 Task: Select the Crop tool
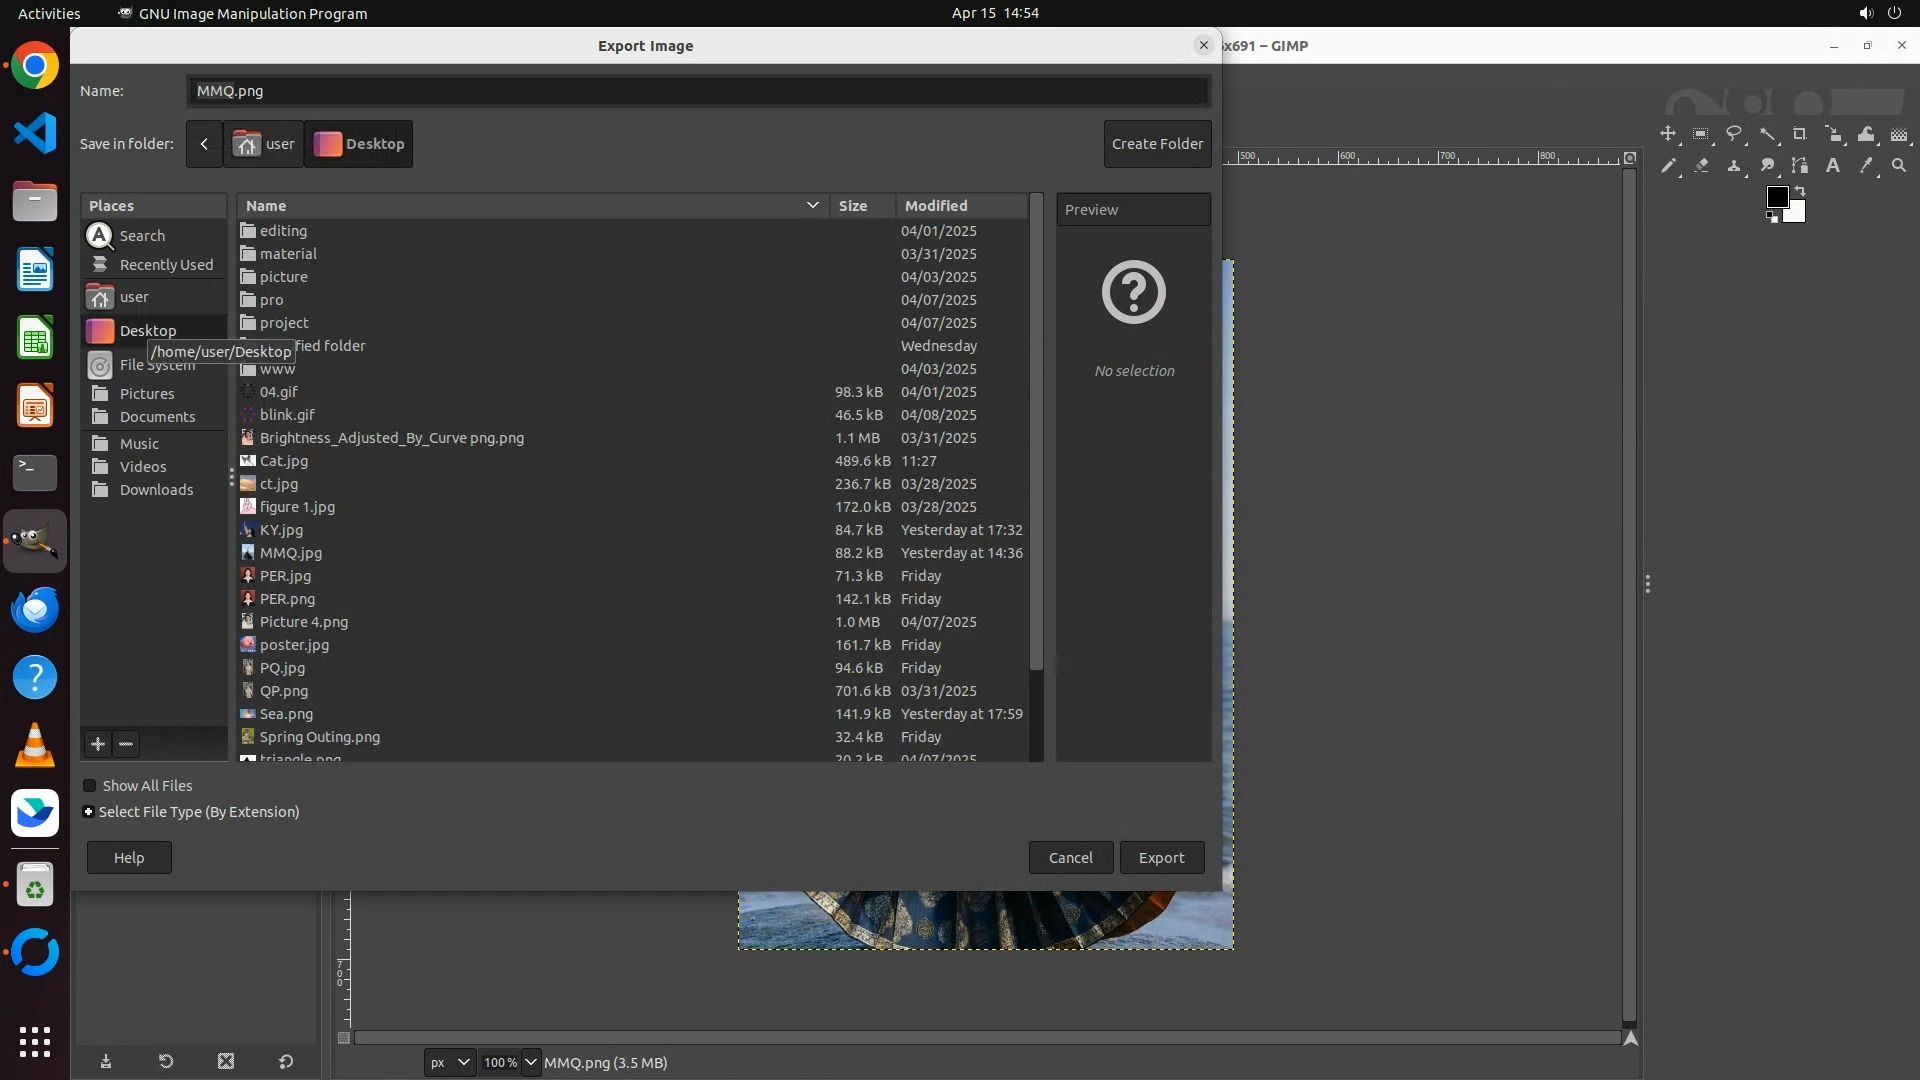pos(1800,134)
